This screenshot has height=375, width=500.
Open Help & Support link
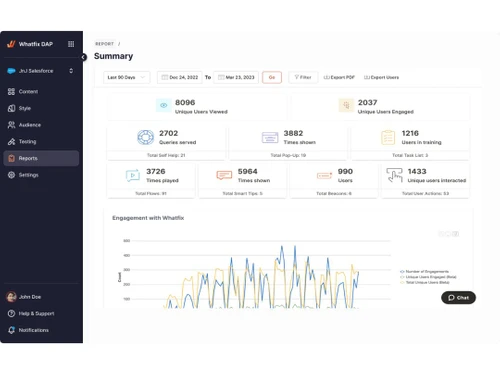[x=36, y=313]
